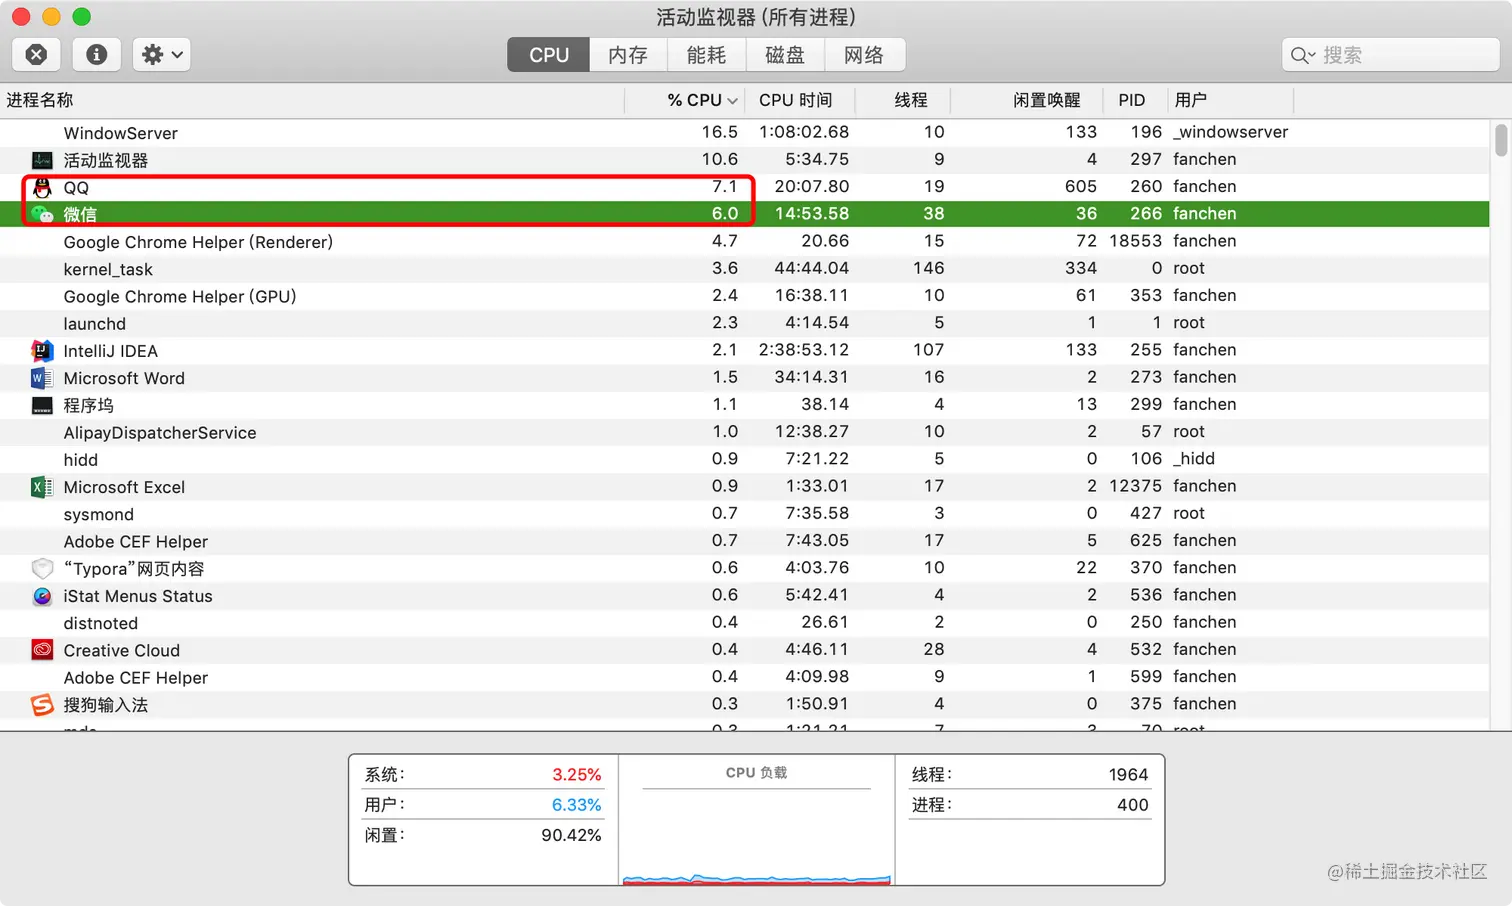Viewport: 1512px width, 906px height.
Task: Toggle % CPU column sort order
Action: pyautogui.click(x=686, y=100)
